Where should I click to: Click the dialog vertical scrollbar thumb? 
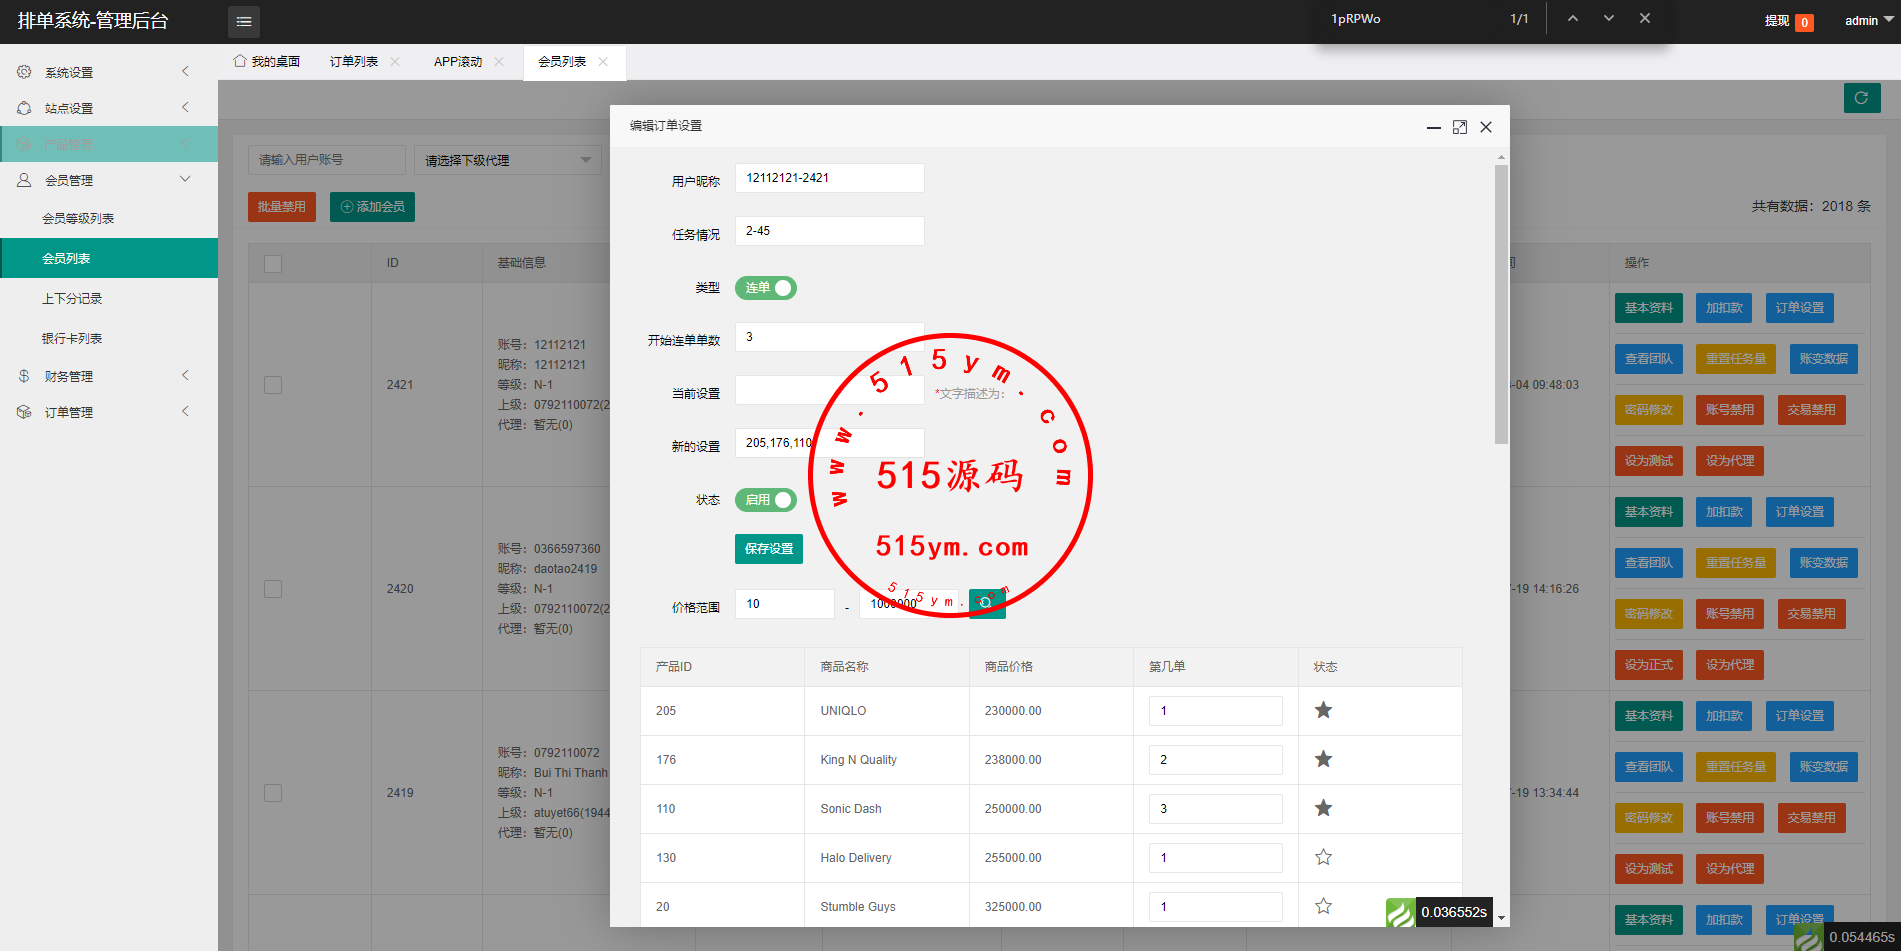(1500, 300)
